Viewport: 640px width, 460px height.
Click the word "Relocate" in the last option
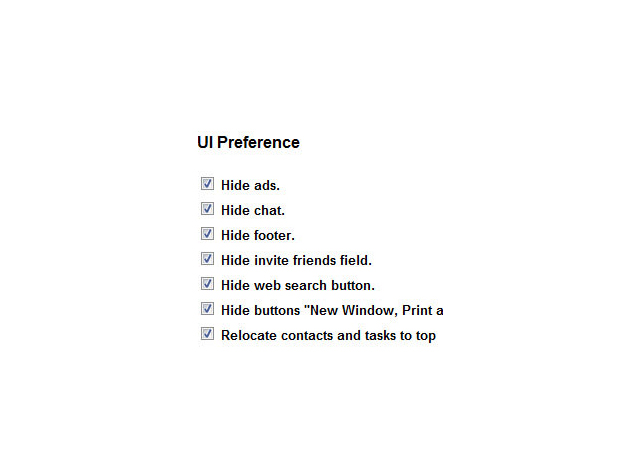pos(250,336)
